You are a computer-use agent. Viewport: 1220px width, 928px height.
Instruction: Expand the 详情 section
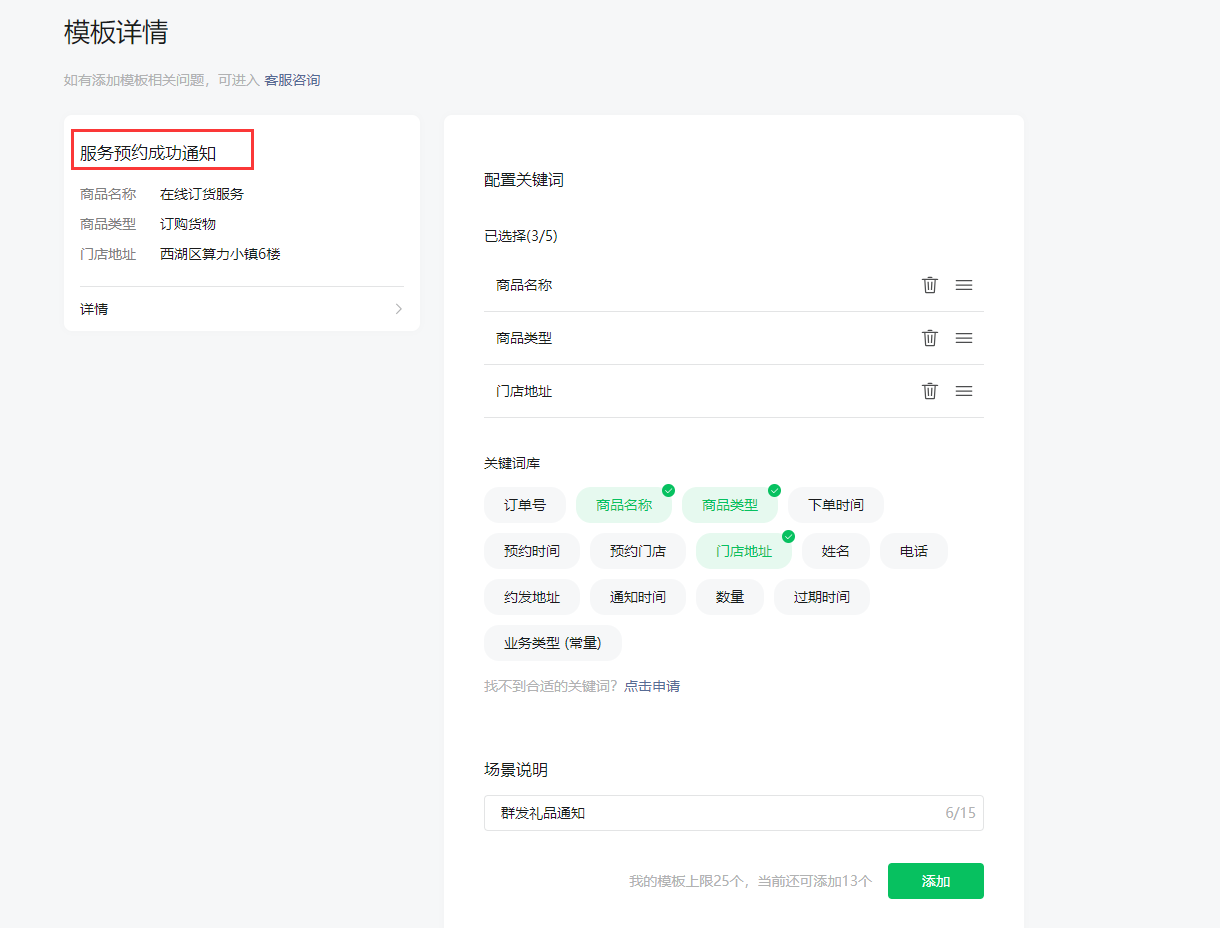point(240,308)
